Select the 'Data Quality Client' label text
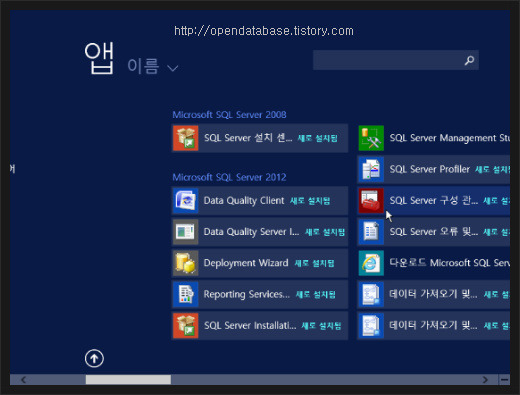The image size is (520, 395). pos(244,201)
